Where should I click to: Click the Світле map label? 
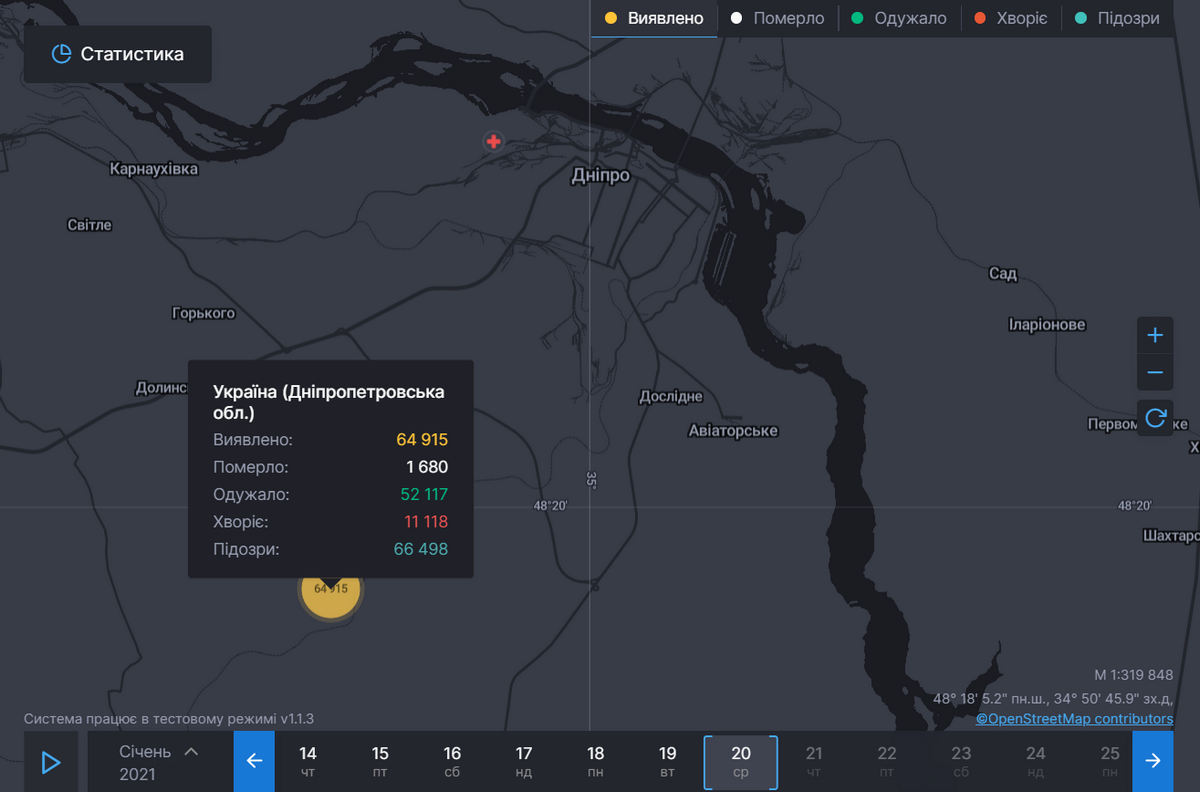(x=90, y=225)
